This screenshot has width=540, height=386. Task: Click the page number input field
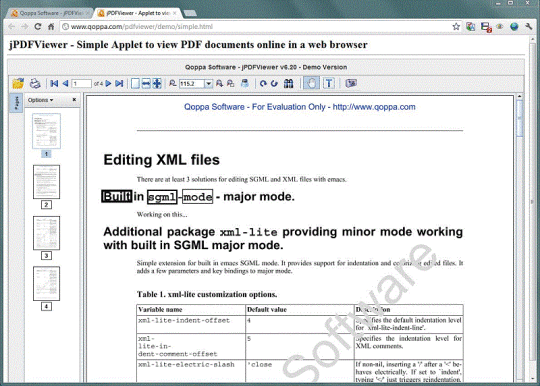pyautogui.click(x=82, y=84)
